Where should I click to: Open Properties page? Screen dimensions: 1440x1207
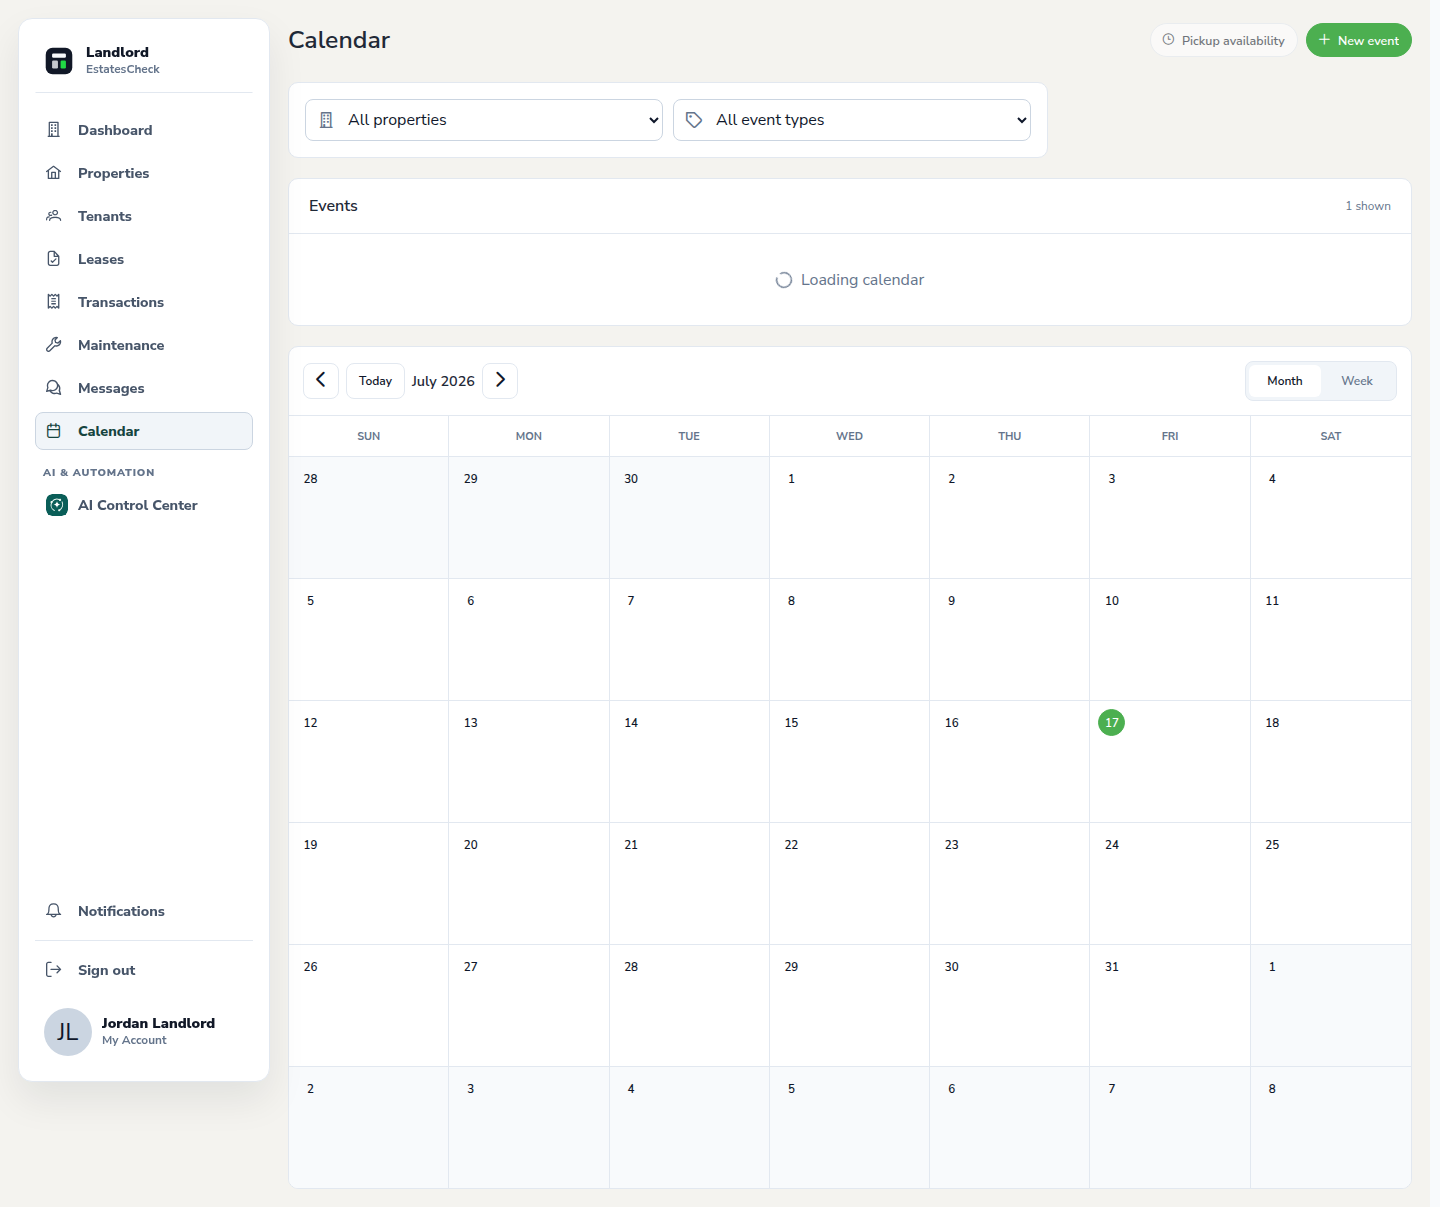tap(144, 173)
